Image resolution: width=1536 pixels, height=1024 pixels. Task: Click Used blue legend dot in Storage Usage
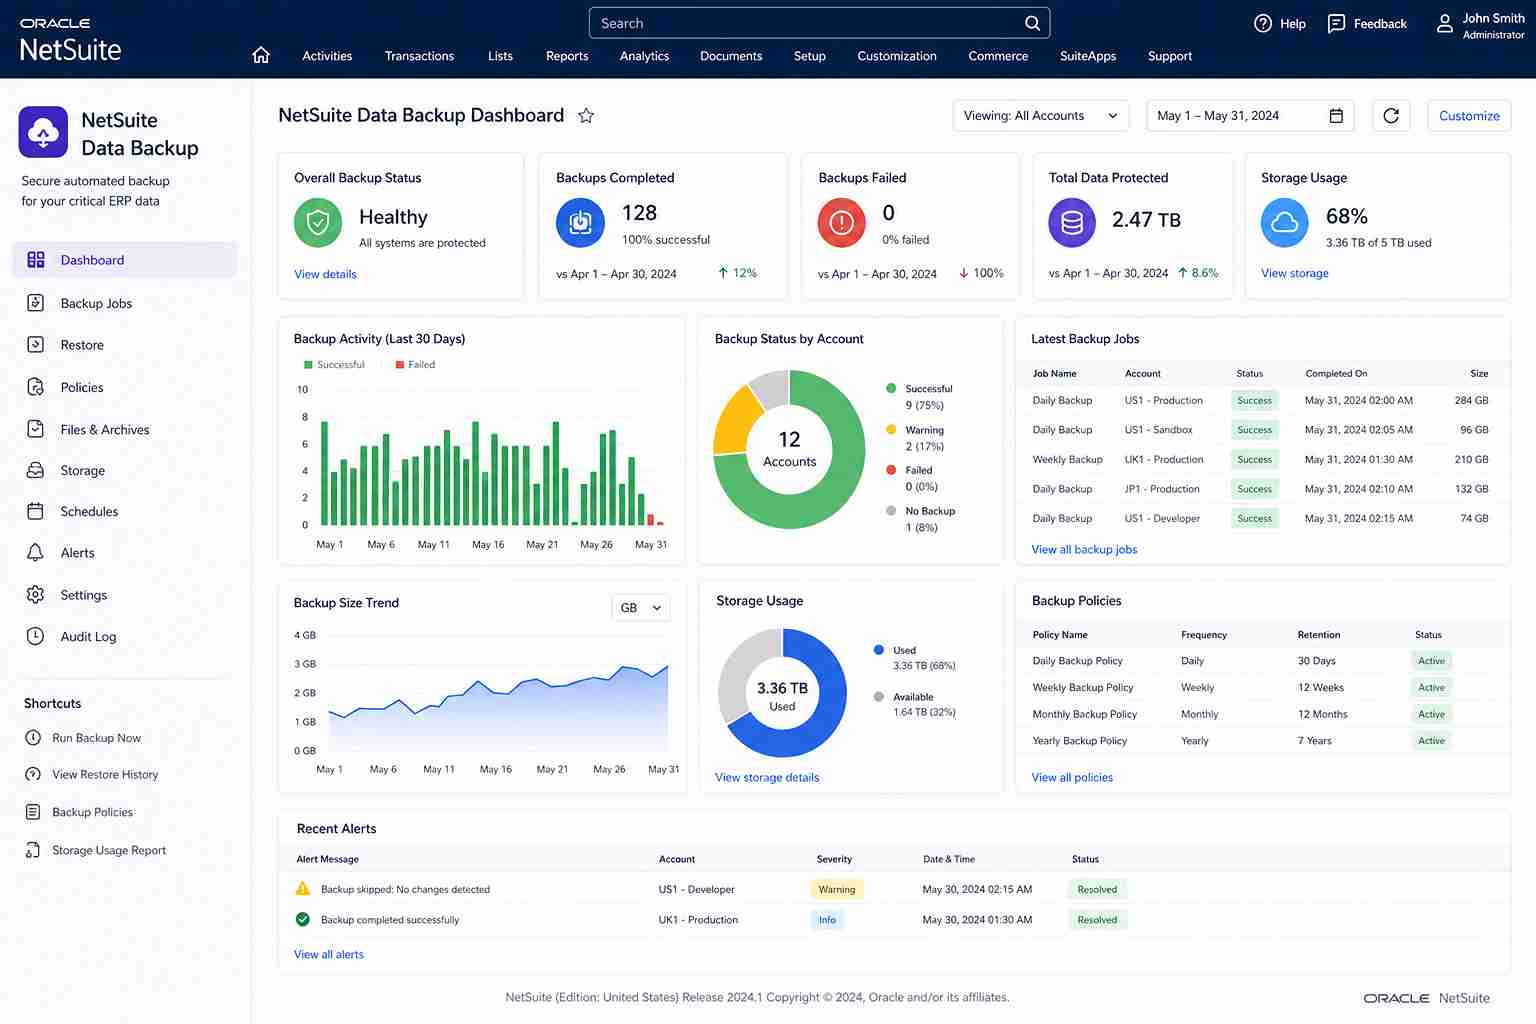coord(879,650)
